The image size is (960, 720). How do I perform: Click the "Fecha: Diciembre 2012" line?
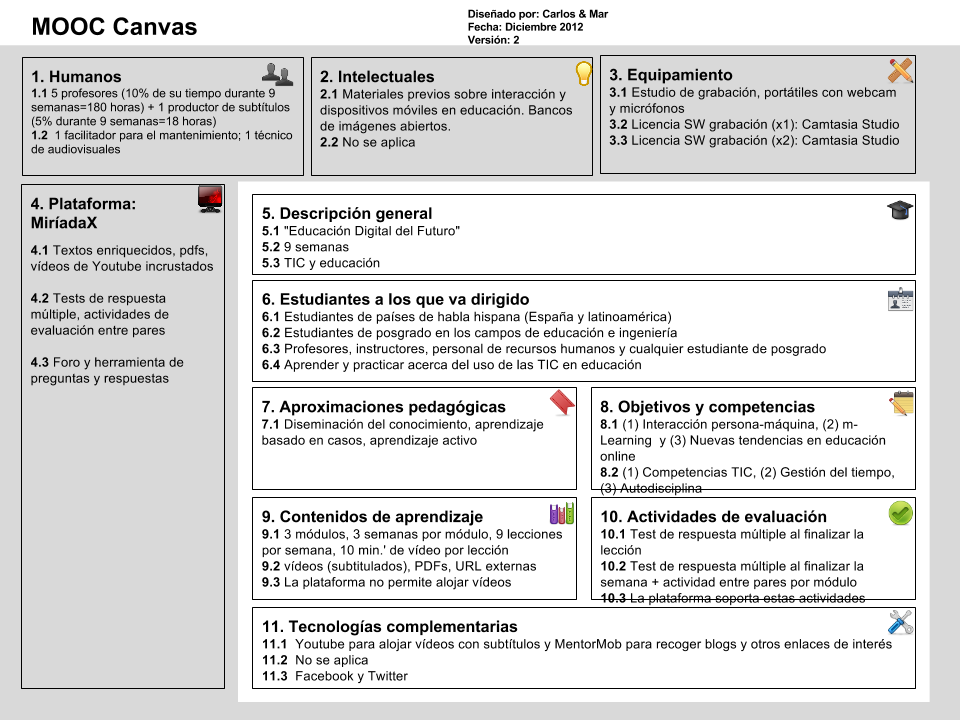[x=525, y=27]
